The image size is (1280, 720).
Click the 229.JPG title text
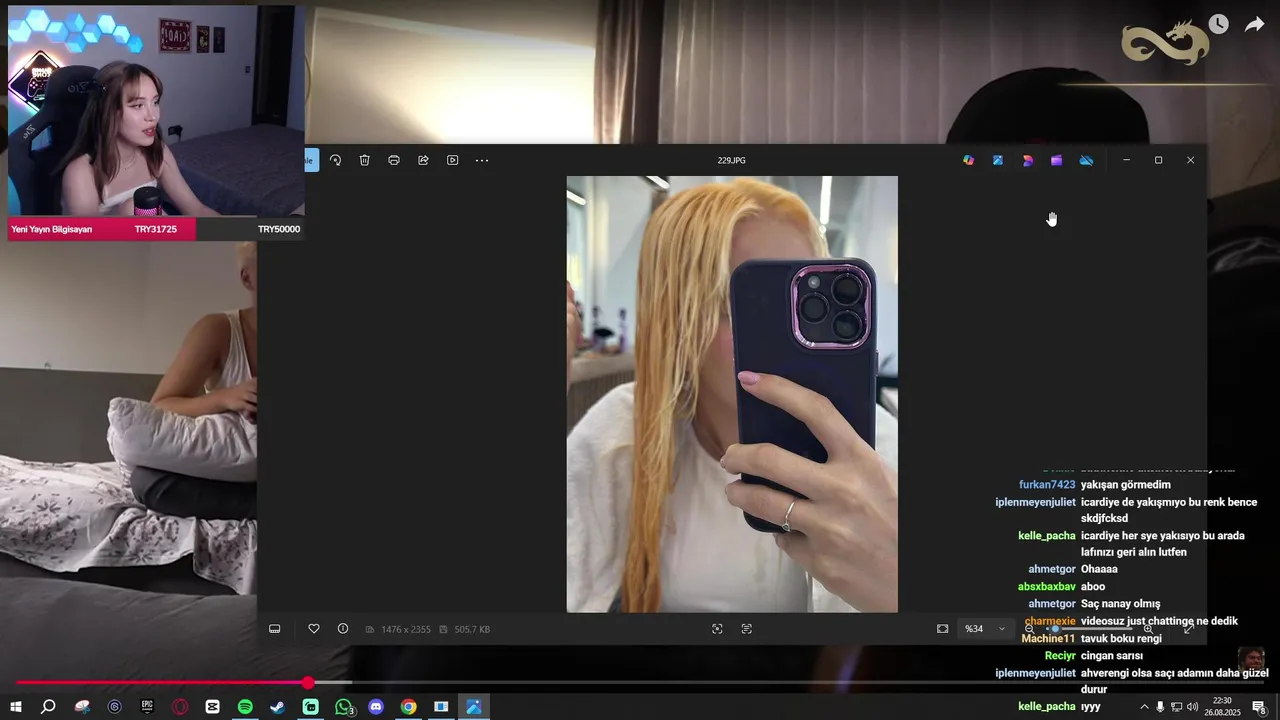(731, 160)
